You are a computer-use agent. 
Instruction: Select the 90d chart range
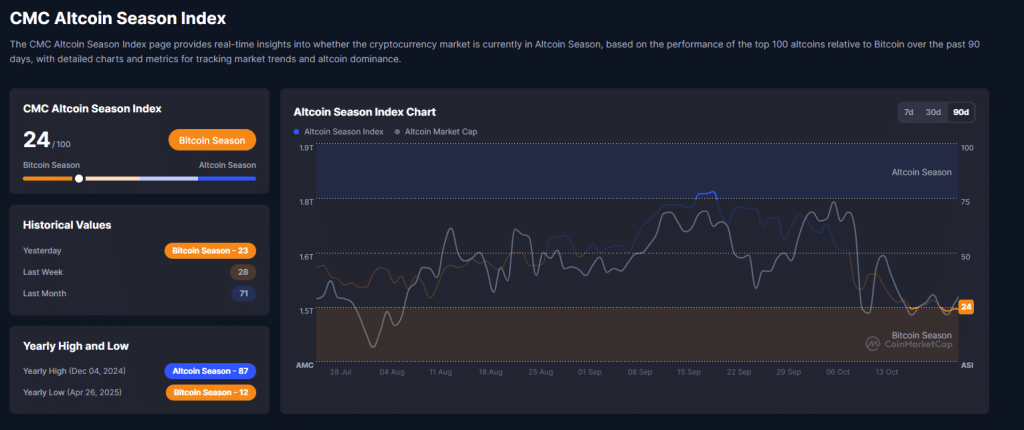click(961, 112)
